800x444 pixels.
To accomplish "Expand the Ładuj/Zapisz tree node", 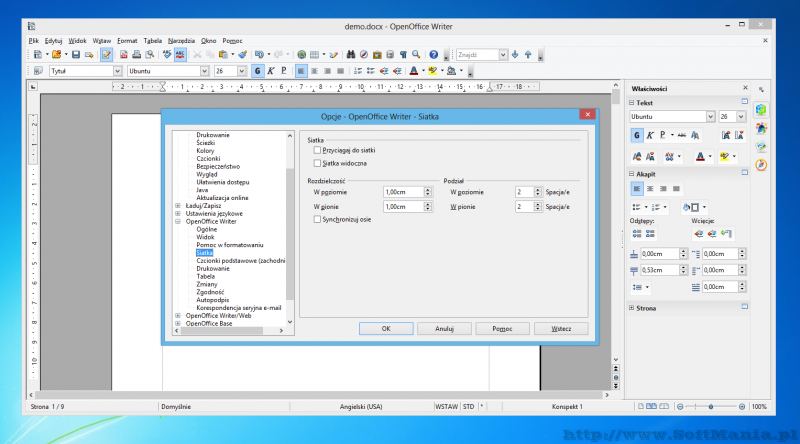I will [178, 206].
